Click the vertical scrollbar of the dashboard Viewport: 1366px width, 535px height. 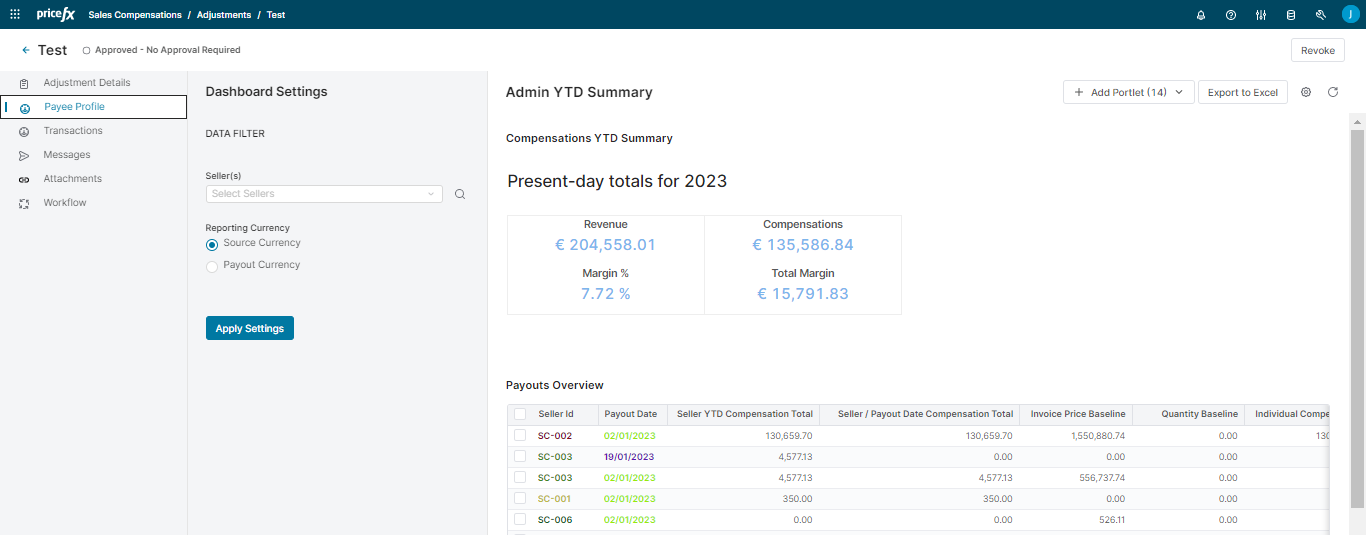(x=1357, y=300)
